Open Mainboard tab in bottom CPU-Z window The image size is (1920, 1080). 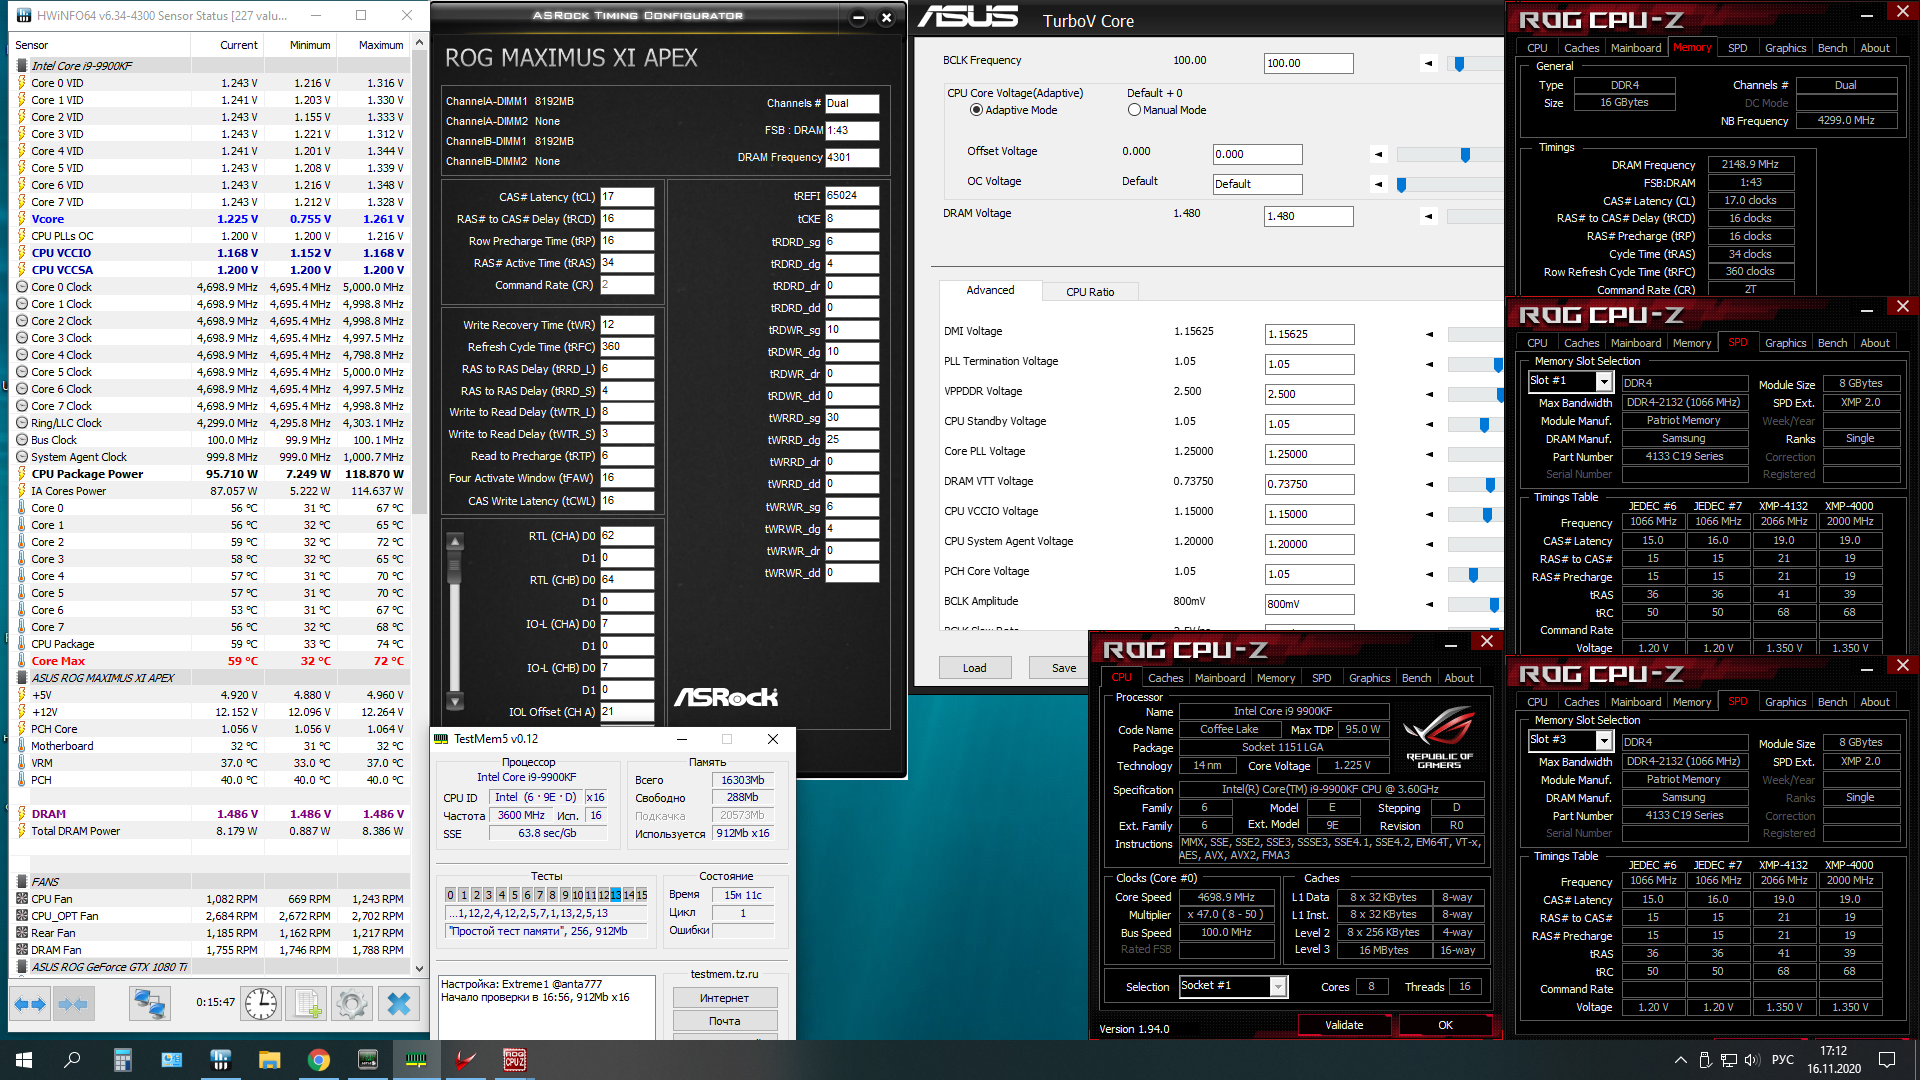pyautogui.click(x=1635, y=702)
